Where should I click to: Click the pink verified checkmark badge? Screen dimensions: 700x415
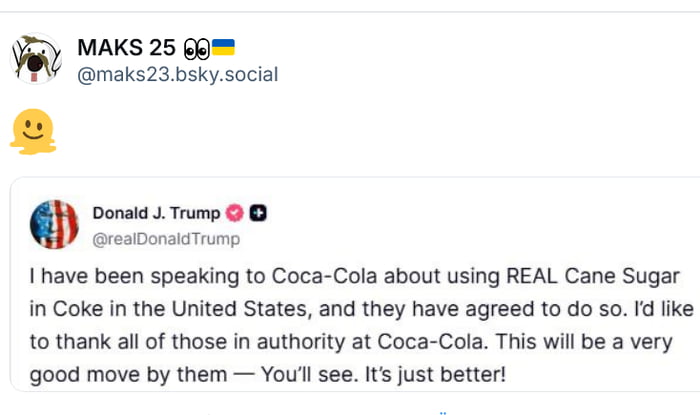[x=236, y=213]
